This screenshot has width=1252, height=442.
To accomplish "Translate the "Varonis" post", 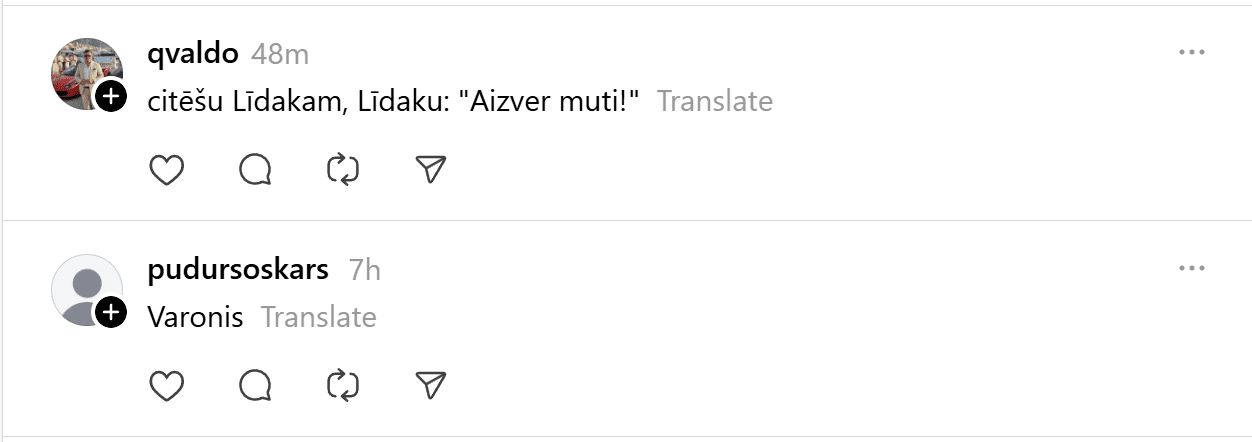I will tap(318, 317).
